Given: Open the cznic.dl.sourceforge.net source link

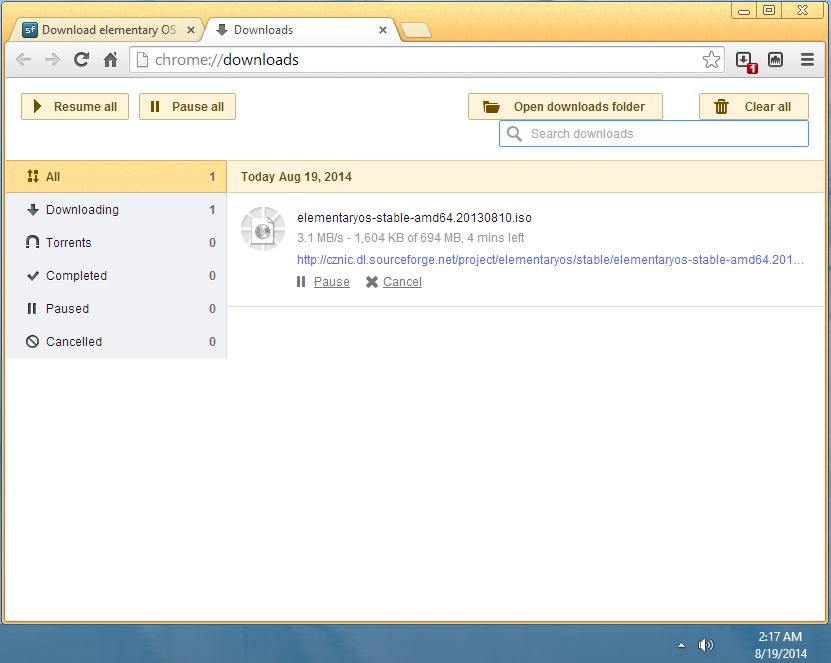Looking at the screenshot, I should (x=550, y=260).
